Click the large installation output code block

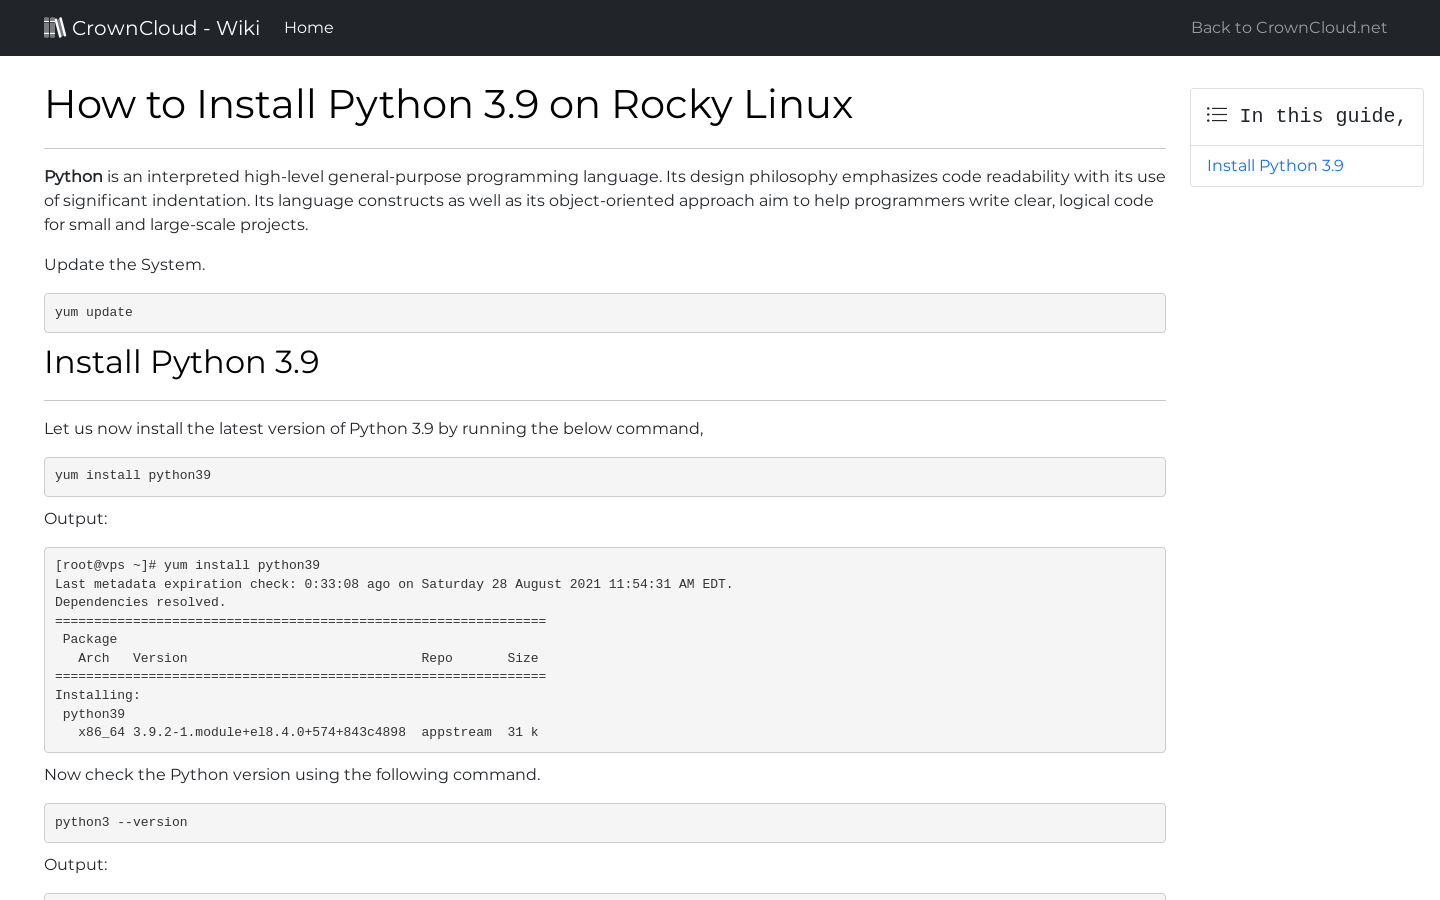604,649
